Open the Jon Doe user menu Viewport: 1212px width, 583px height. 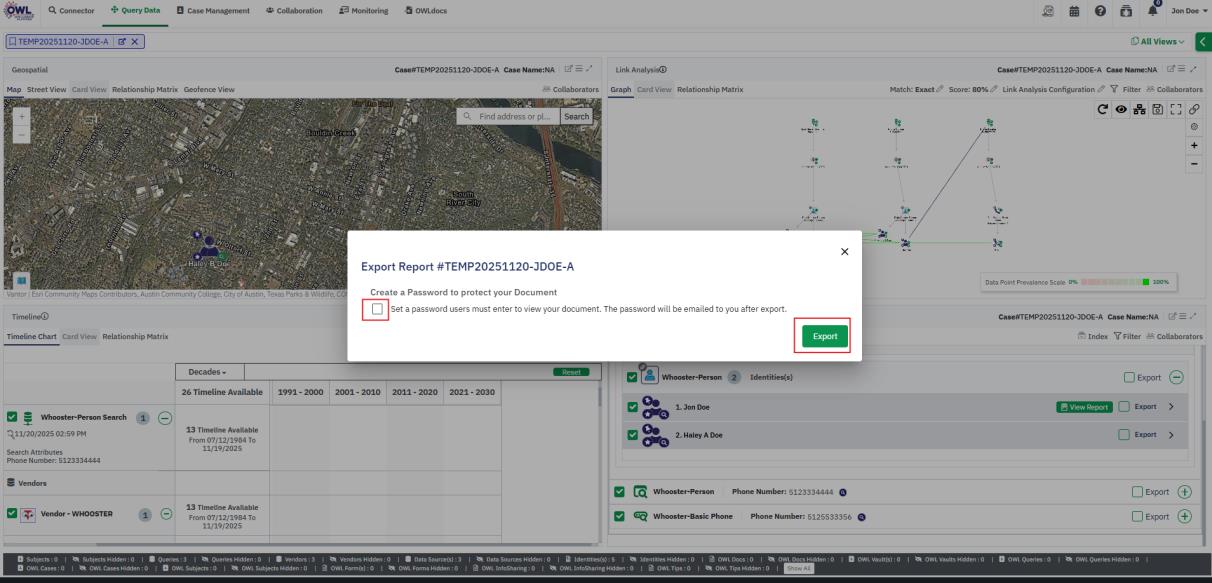tap(1189, 11)
